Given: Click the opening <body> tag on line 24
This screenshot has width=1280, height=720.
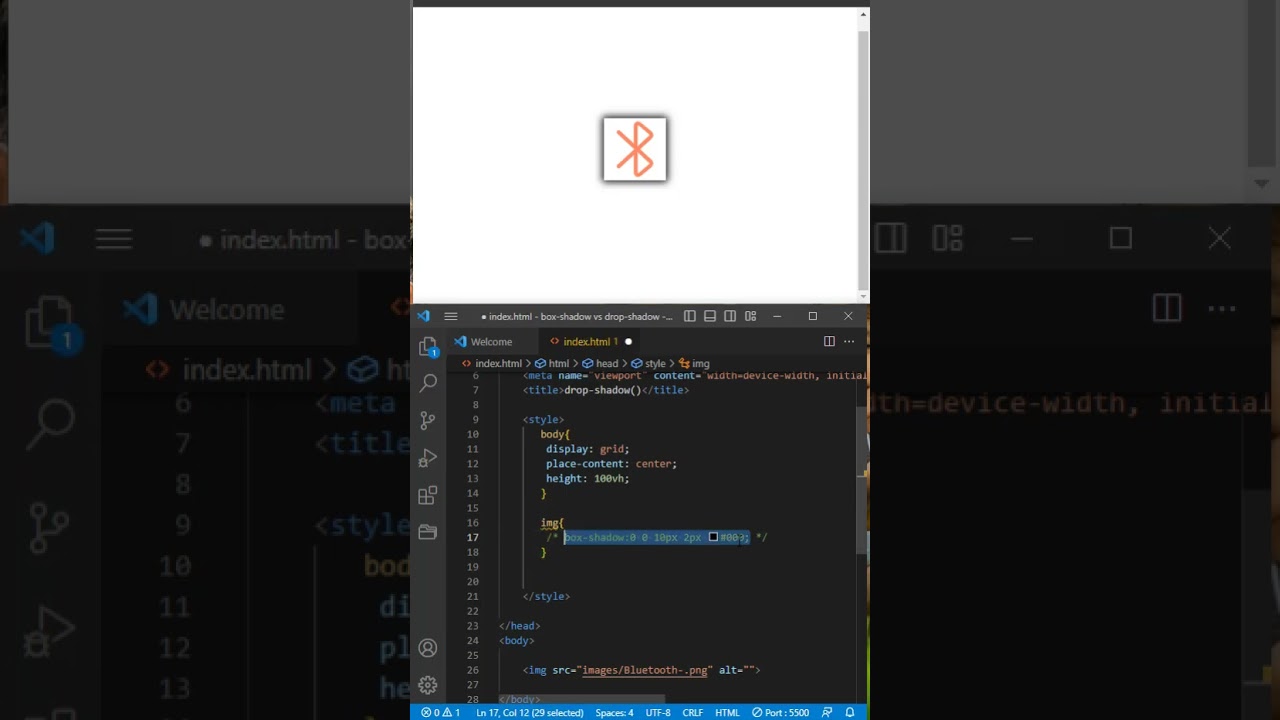Looking at the screenshot, I should [517, 641].
